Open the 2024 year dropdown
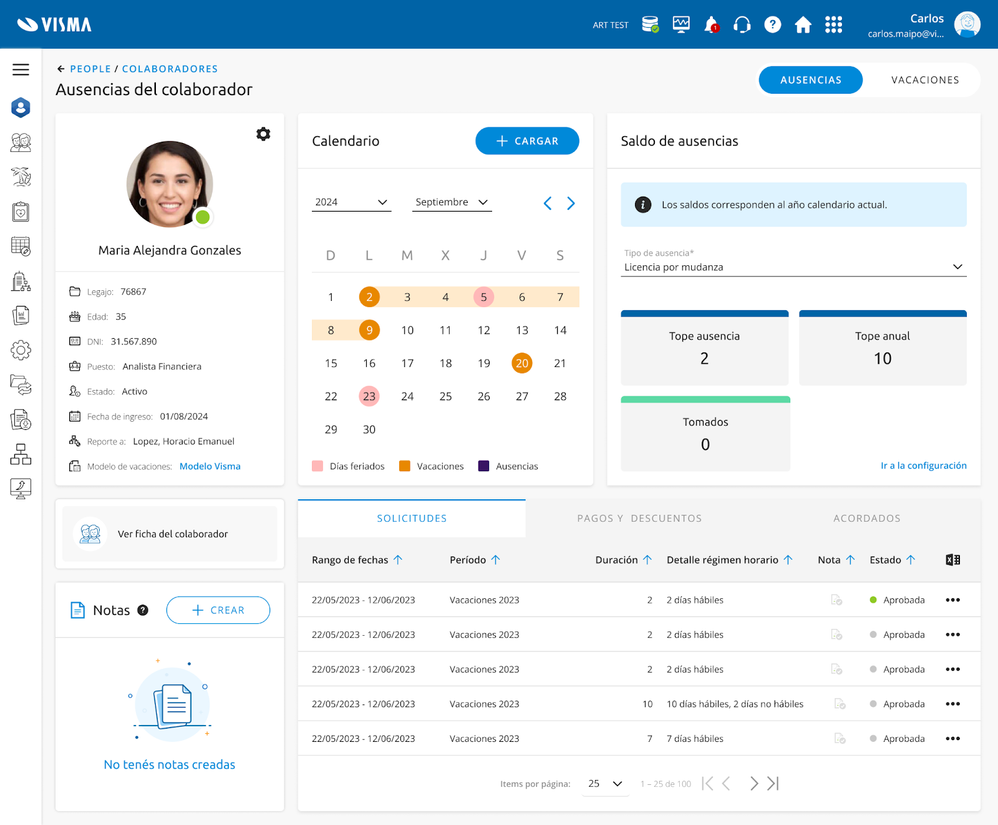Viewport: 998px width, 825px height. coord(350,202)
